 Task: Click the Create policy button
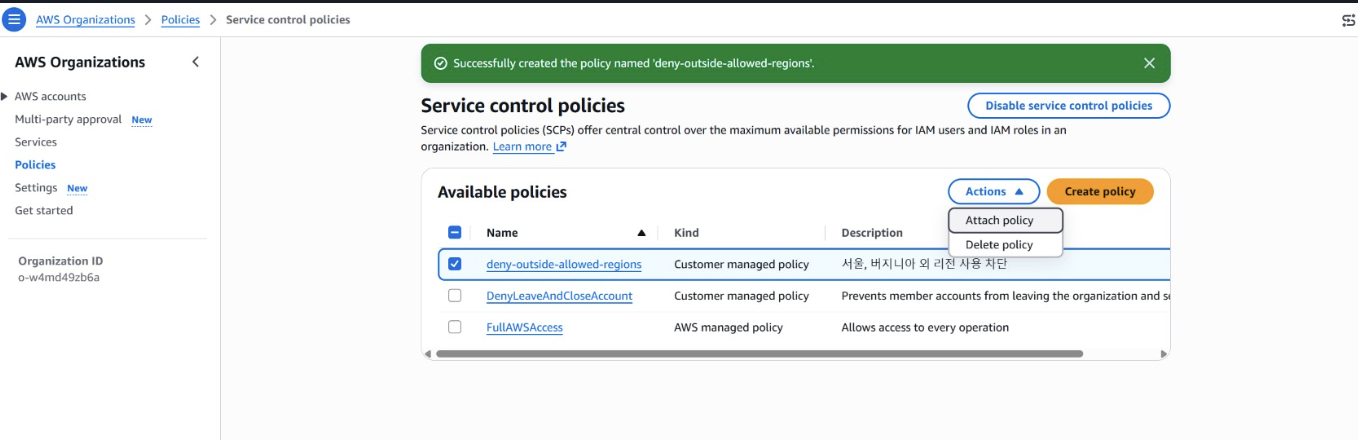tap(1100, 191)
